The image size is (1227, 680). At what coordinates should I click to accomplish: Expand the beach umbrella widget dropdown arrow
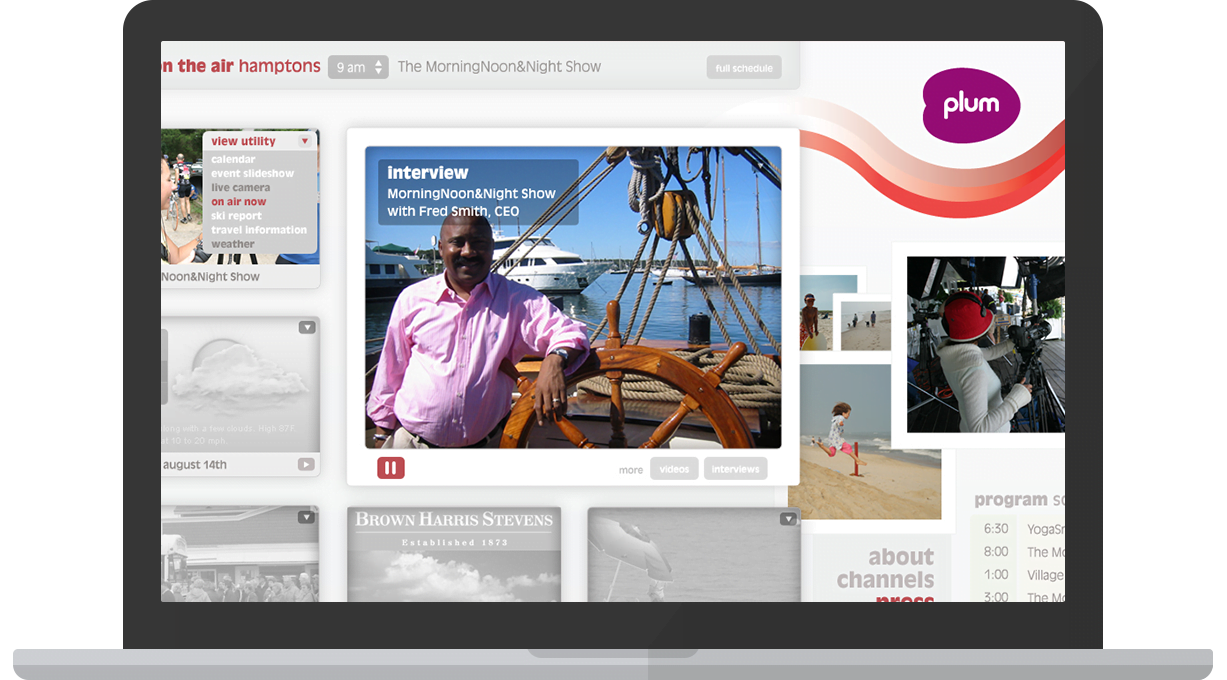tap(788, 518)
